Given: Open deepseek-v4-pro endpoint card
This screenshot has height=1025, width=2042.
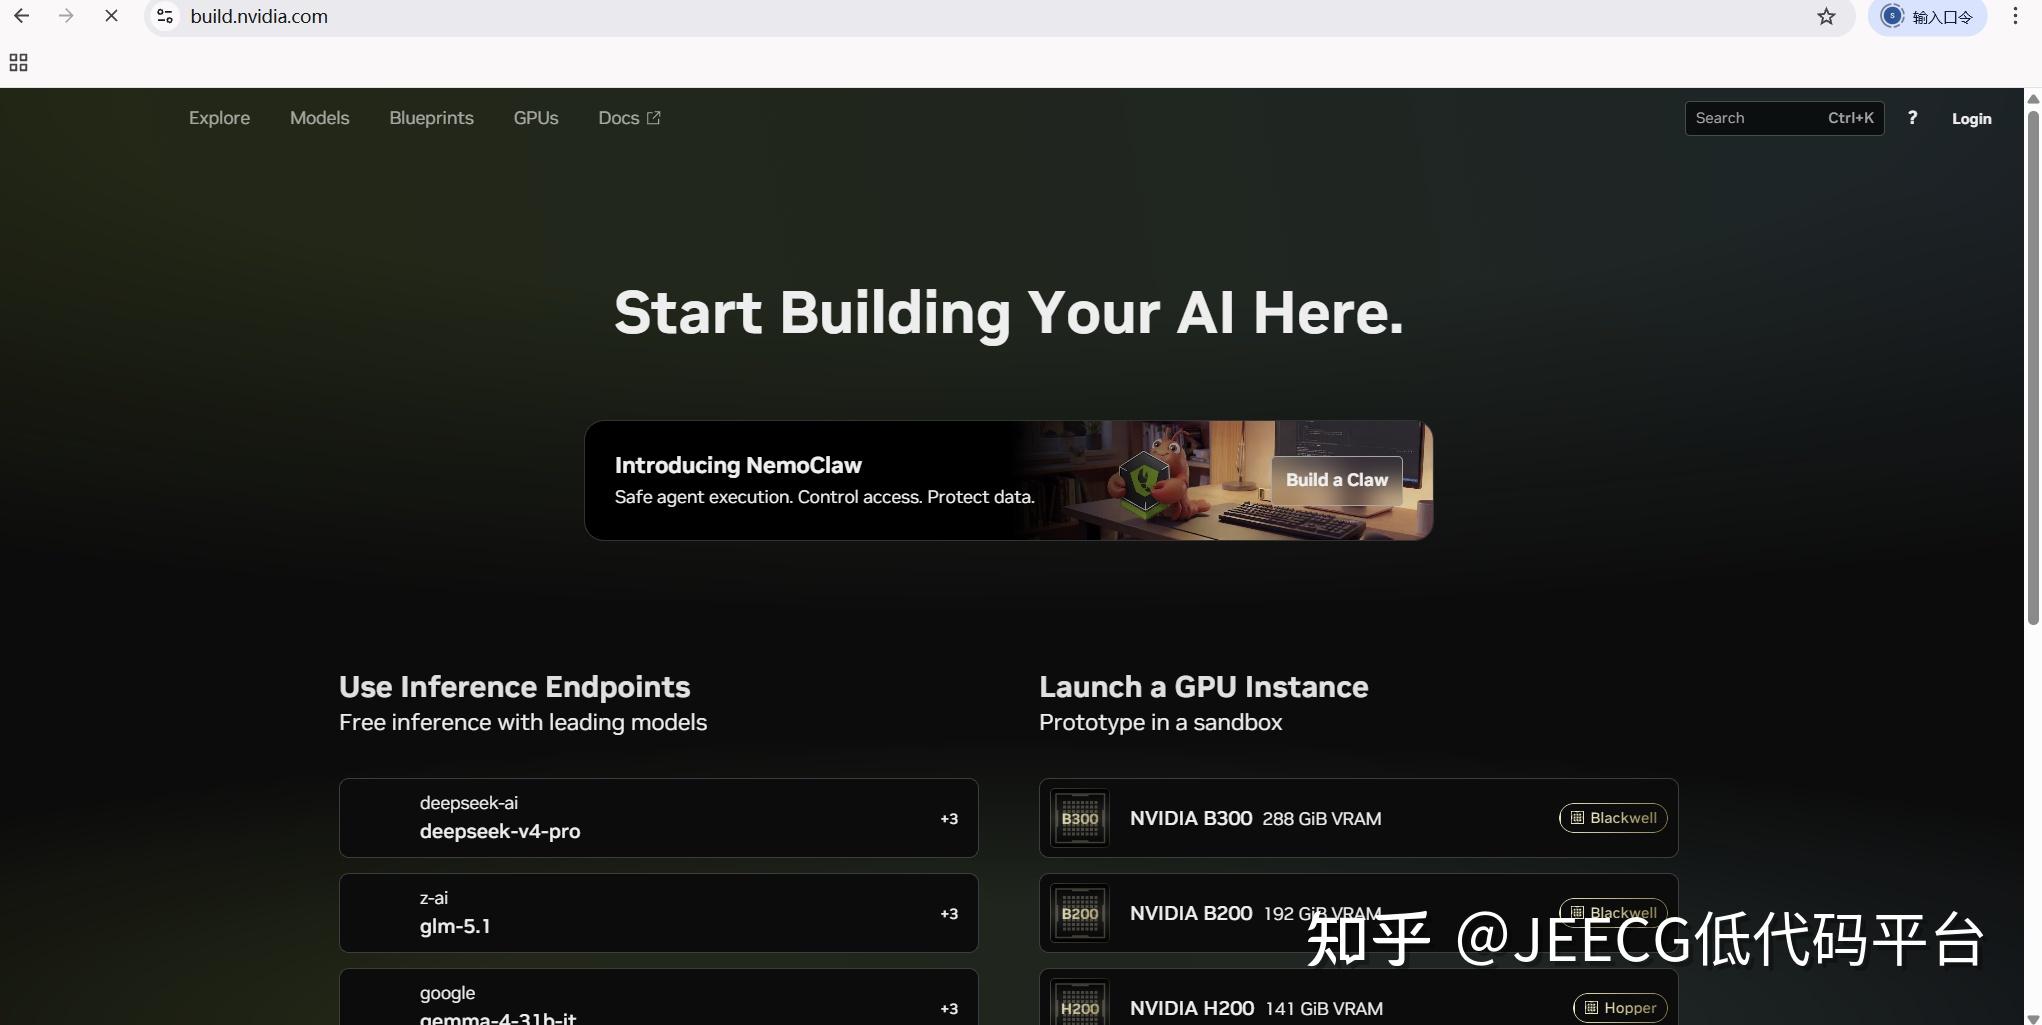Looking at the screenshot, I should (x=658, y=818).
